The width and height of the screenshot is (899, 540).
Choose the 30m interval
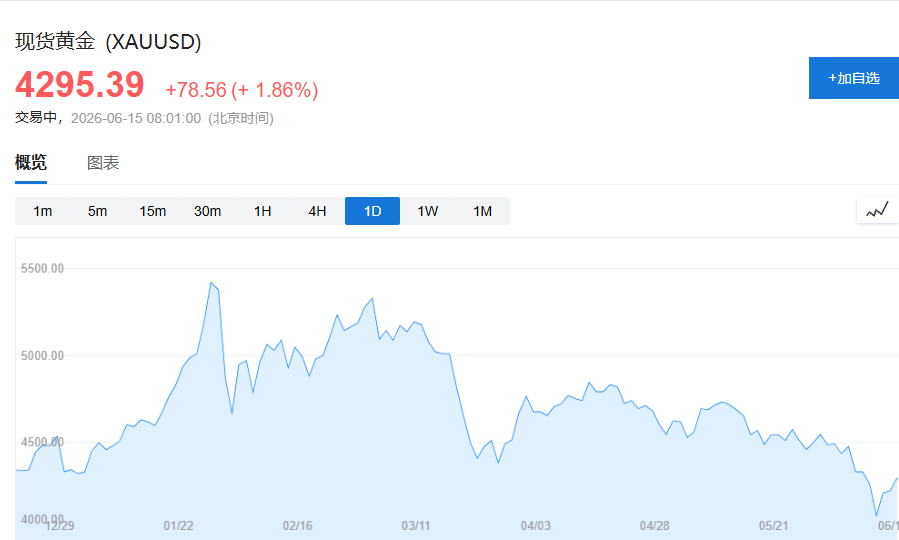point(208,211)
